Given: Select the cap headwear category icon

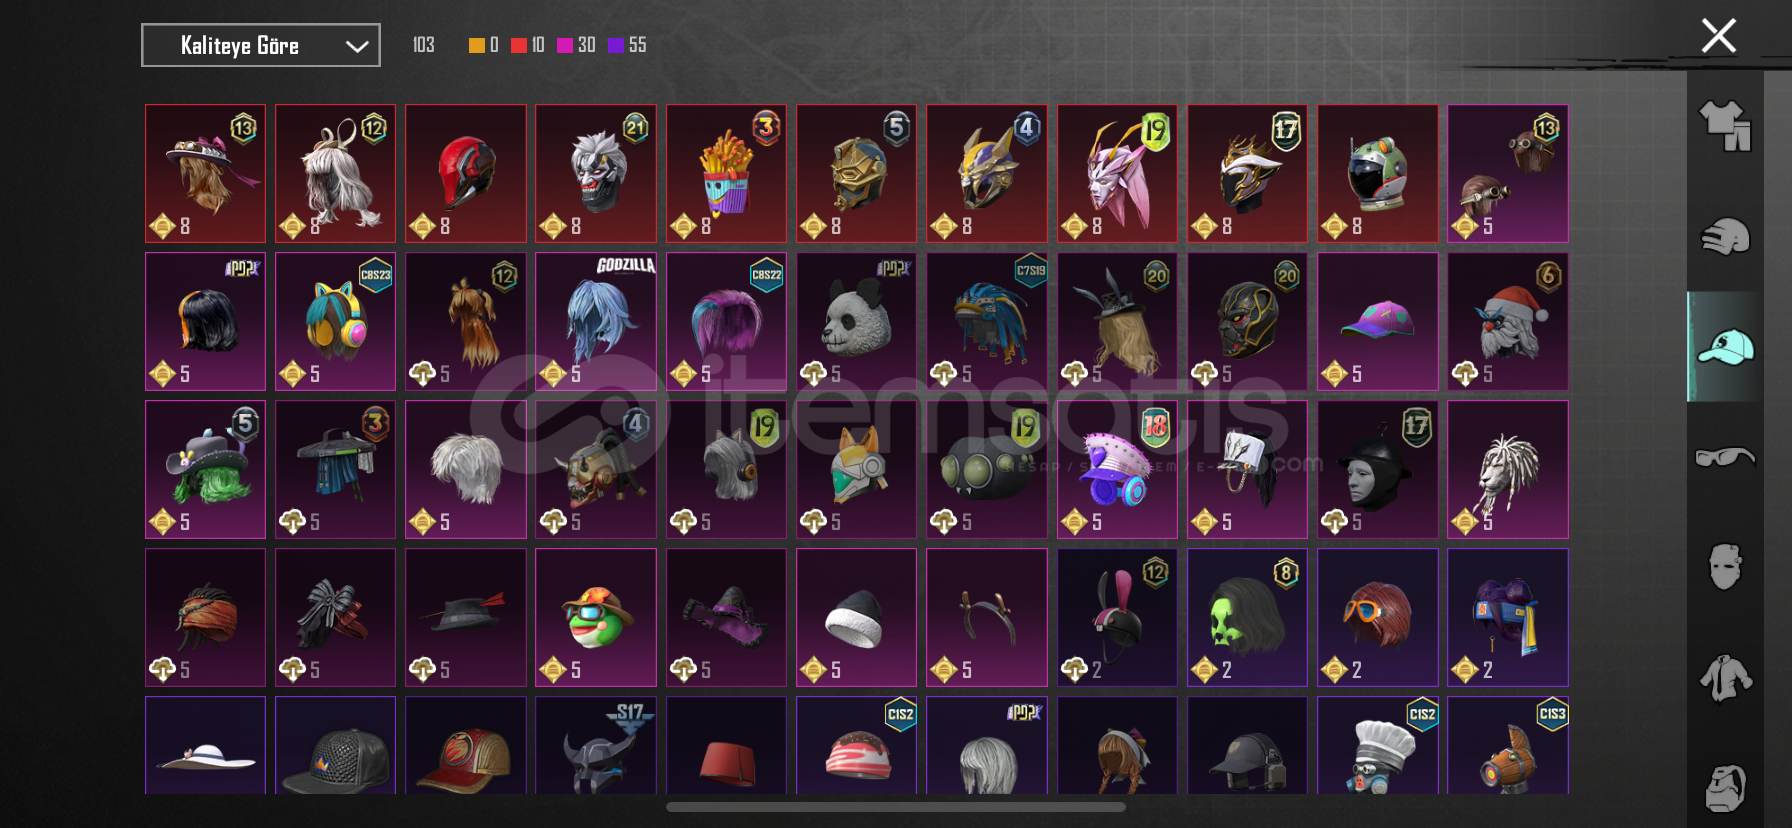Looking at the screenshot, I should click(1725, 347).
